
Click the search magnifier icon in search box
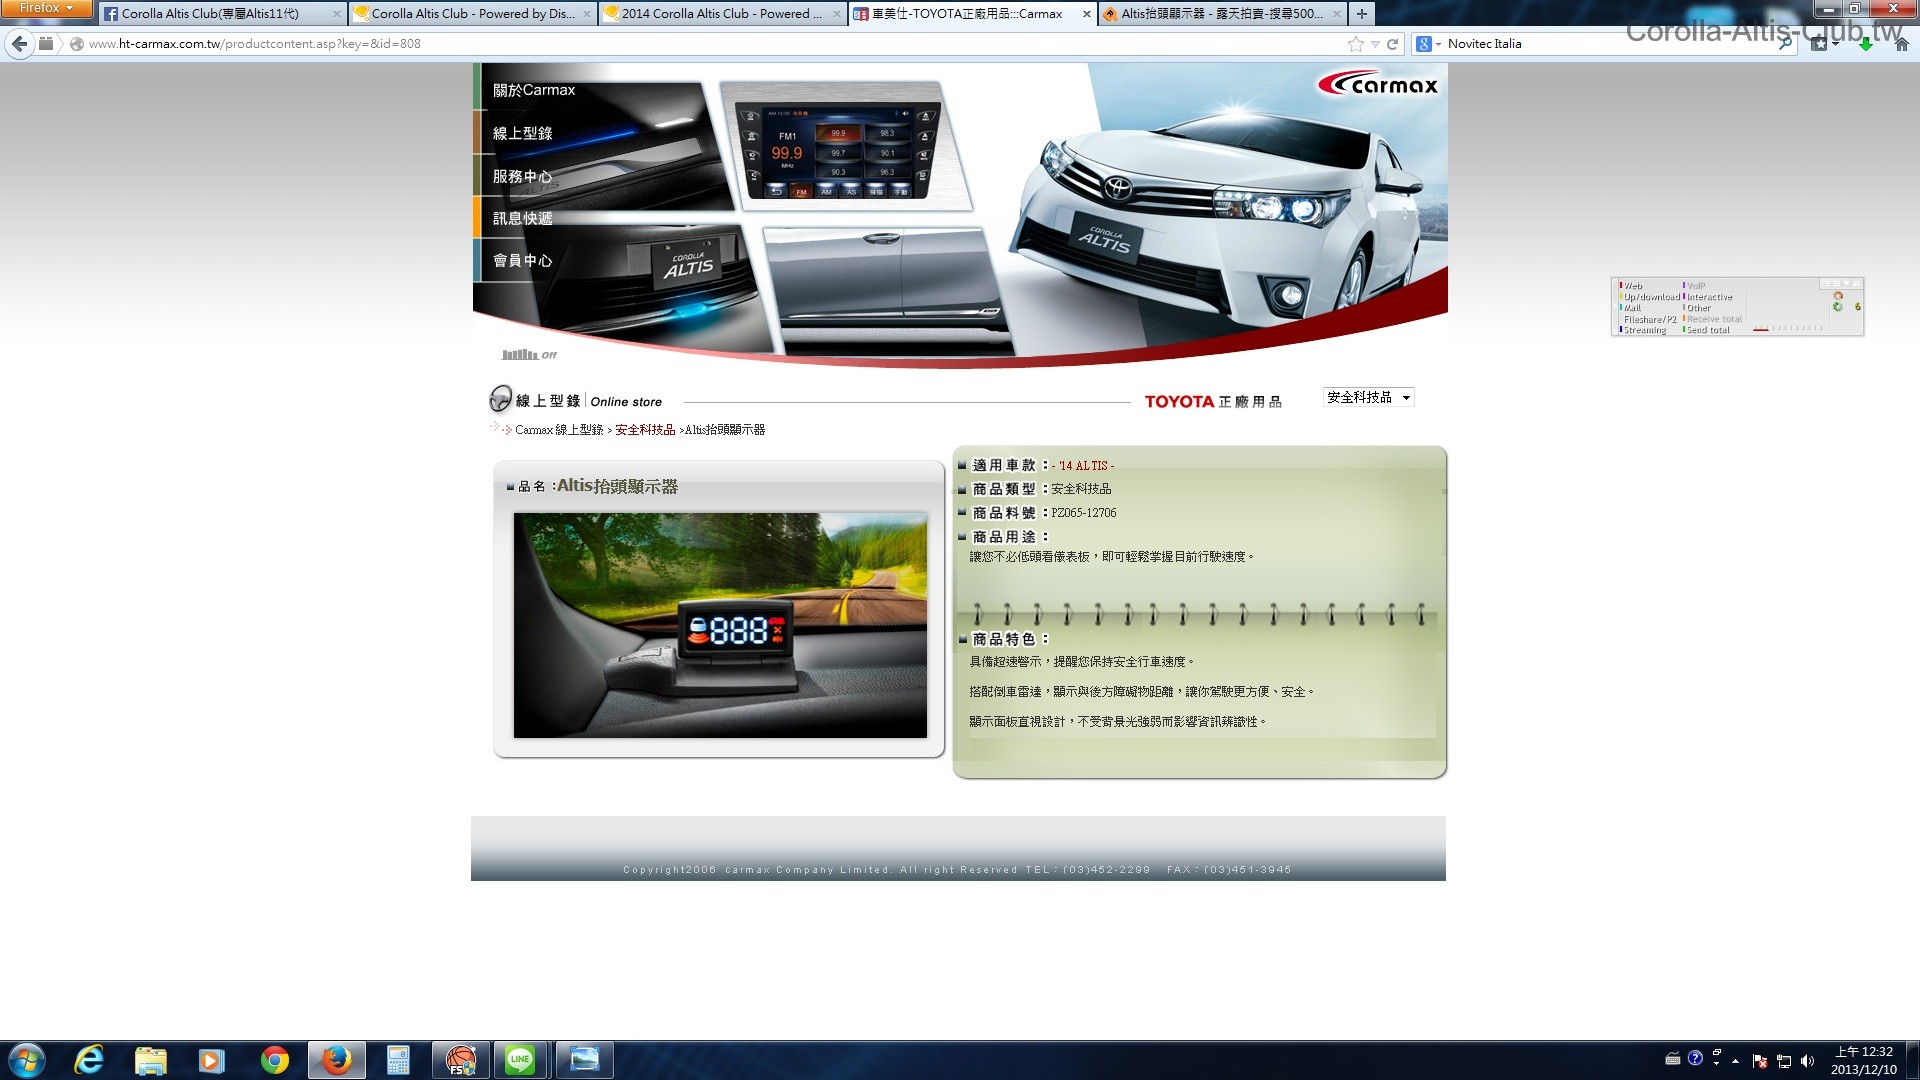1787,44
